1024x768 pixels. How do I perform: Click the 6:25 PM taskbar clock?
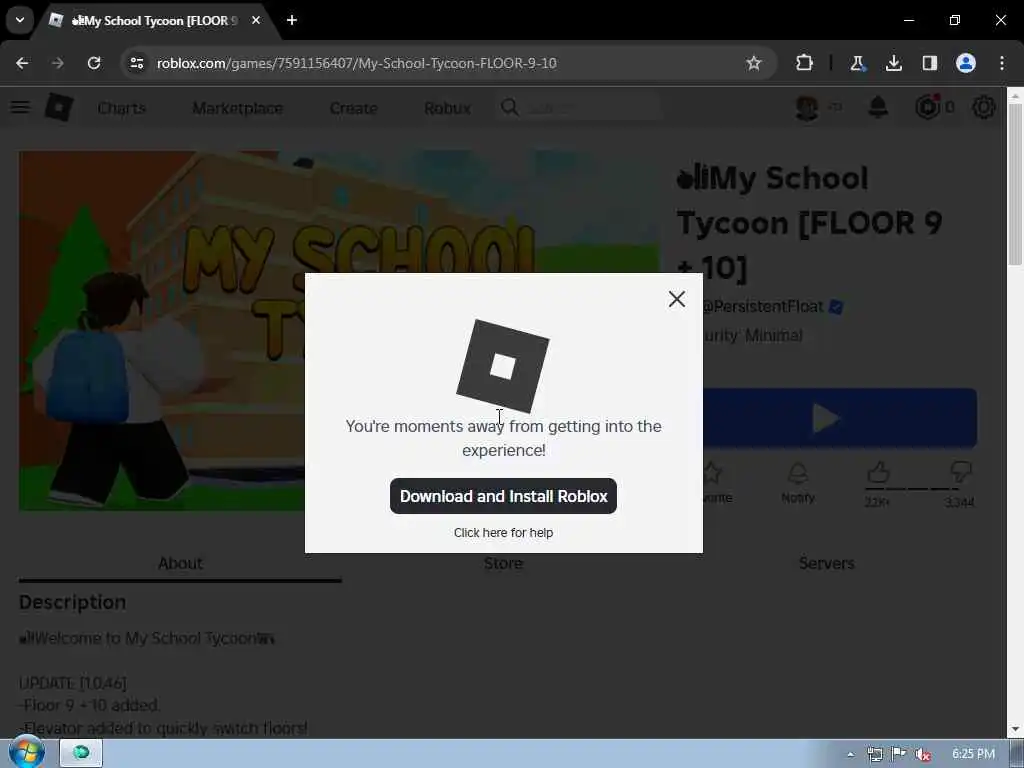pos(973,754)
